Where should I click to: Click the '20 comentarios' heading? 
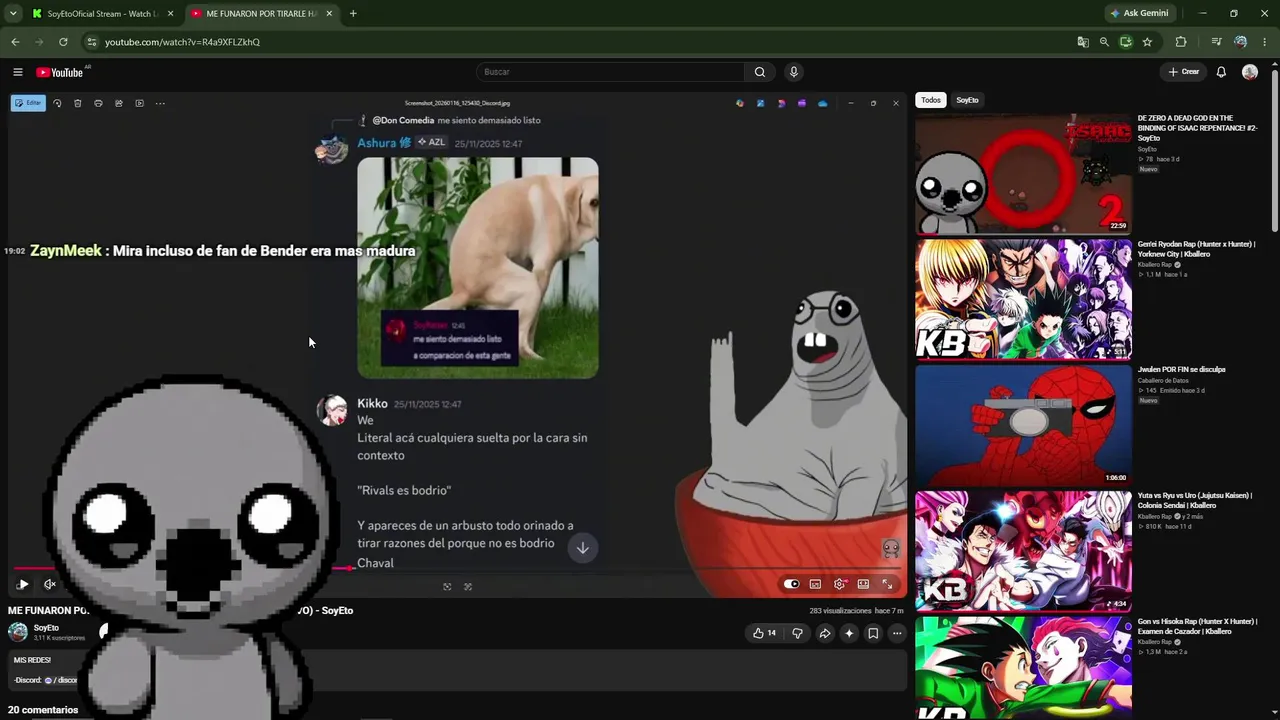[43, 710]
